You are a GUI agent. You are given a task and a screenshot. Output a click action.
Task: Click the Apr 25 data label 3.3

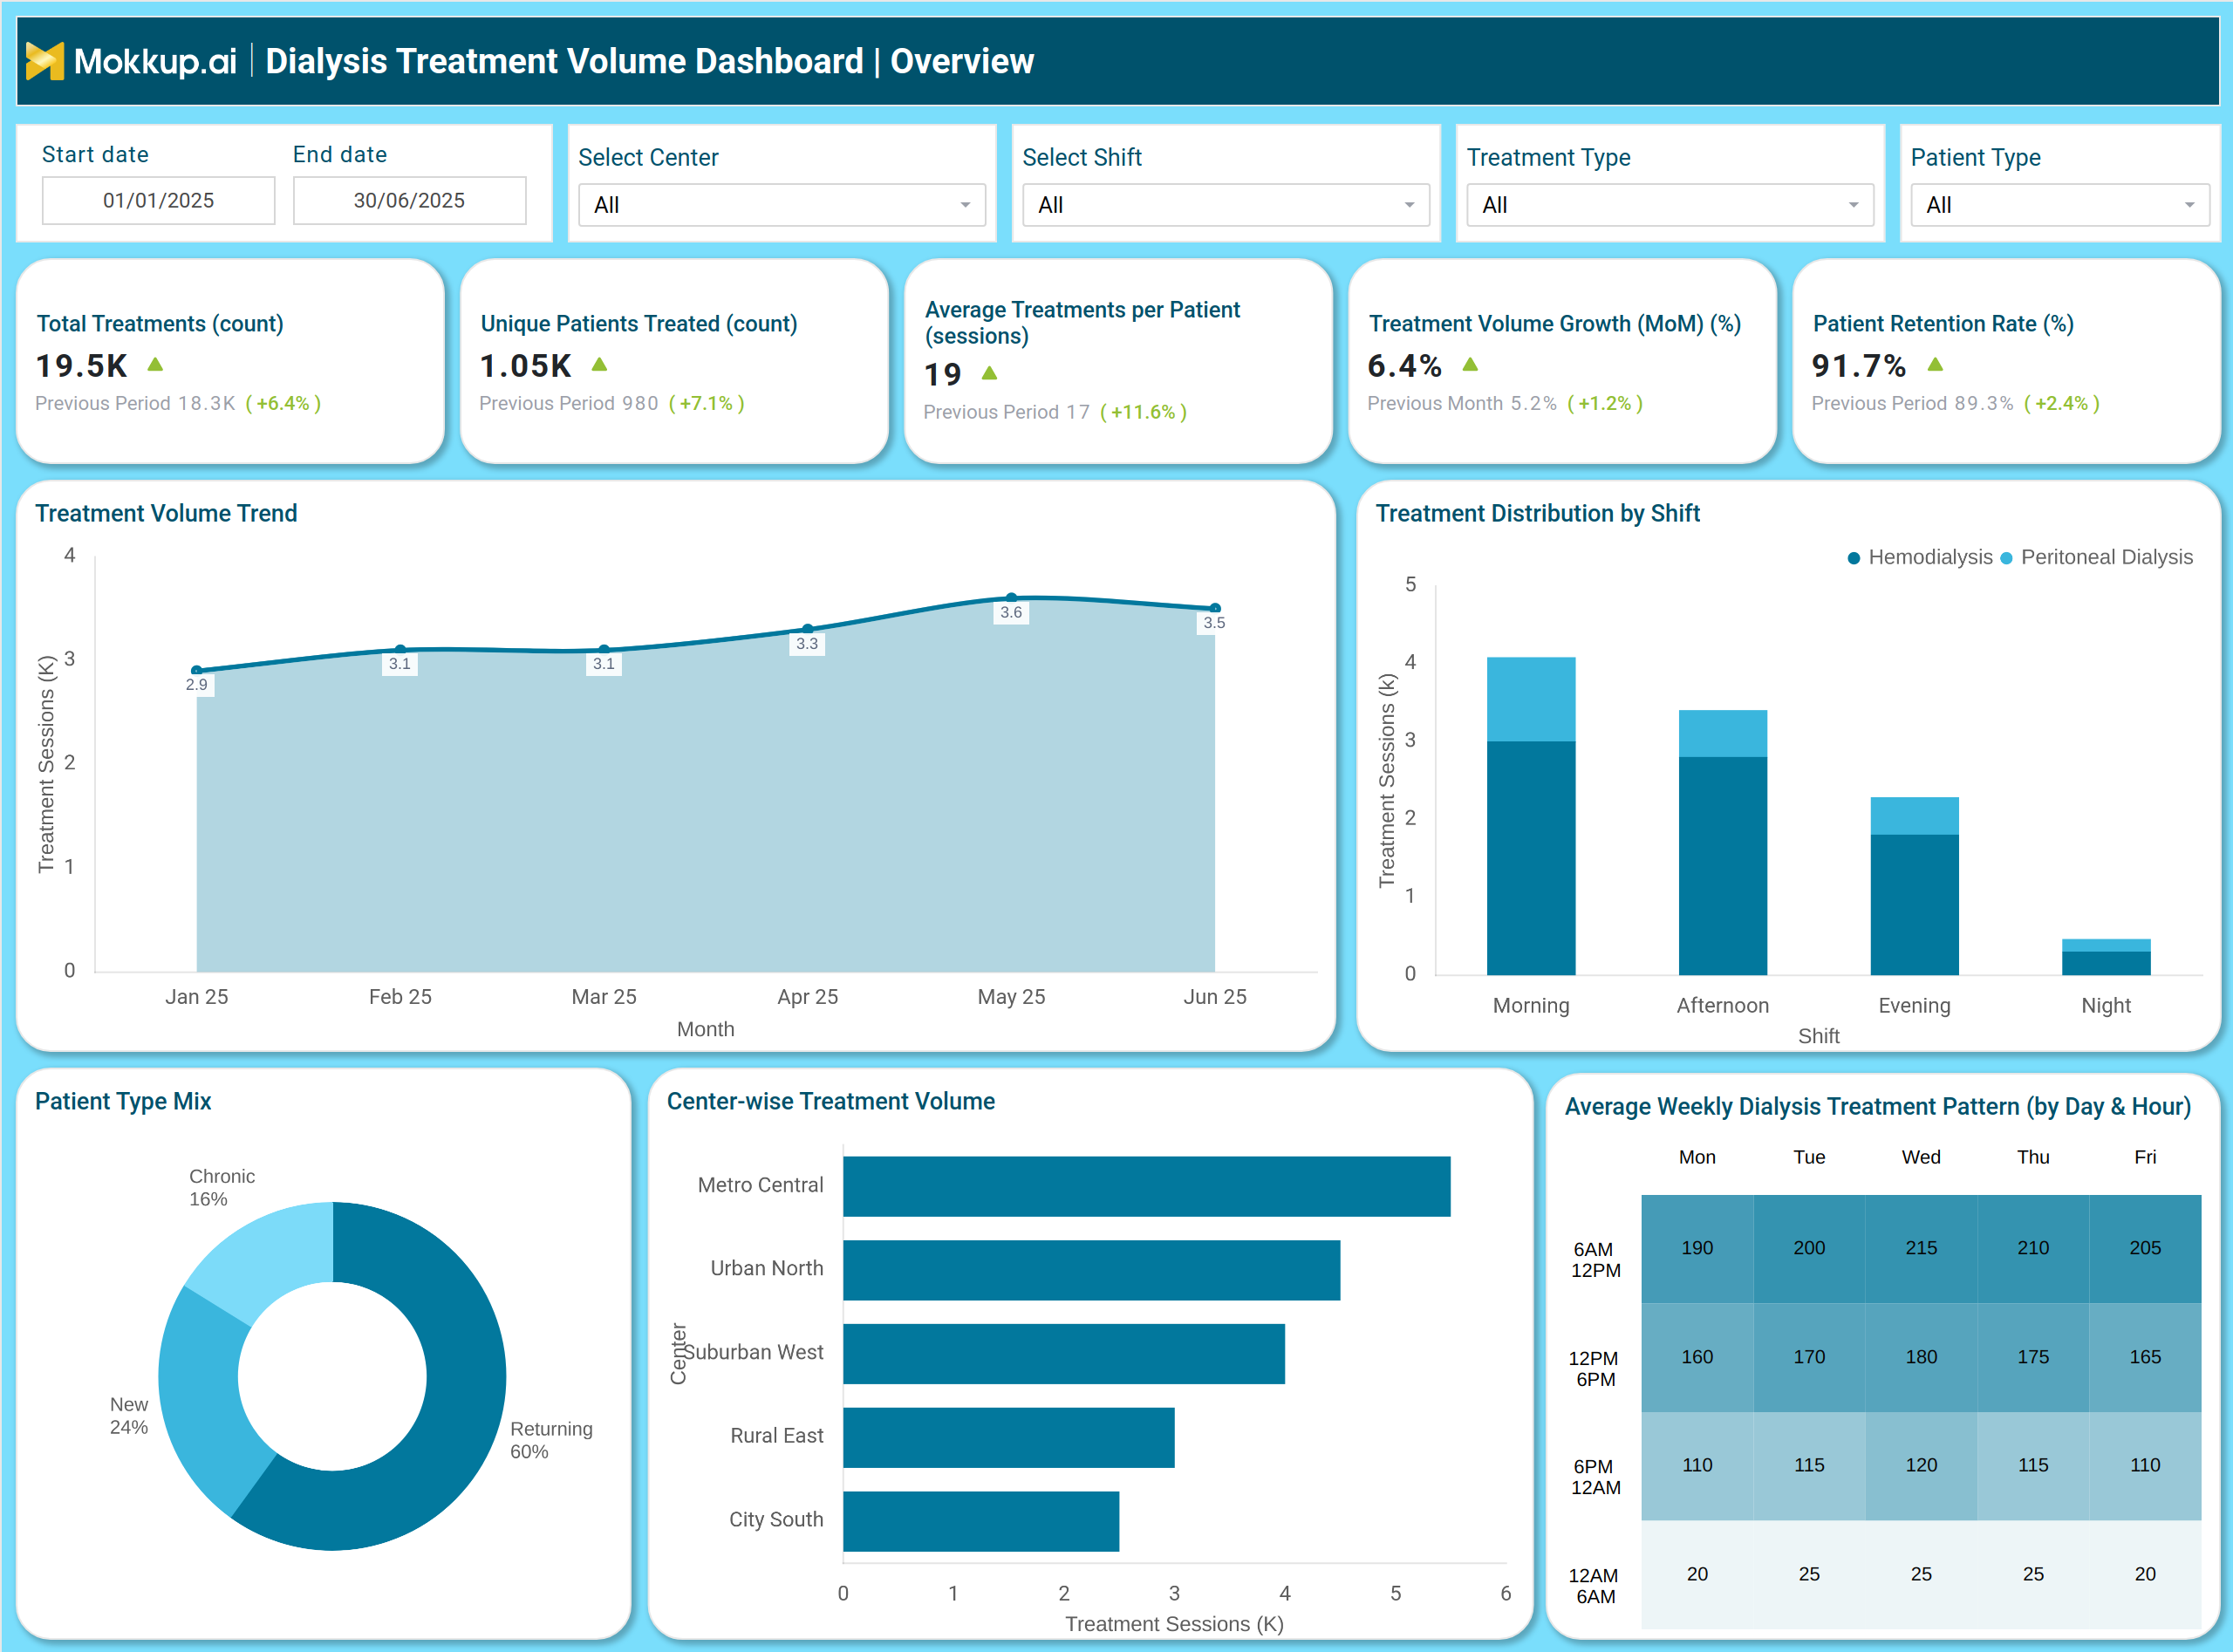807,643
